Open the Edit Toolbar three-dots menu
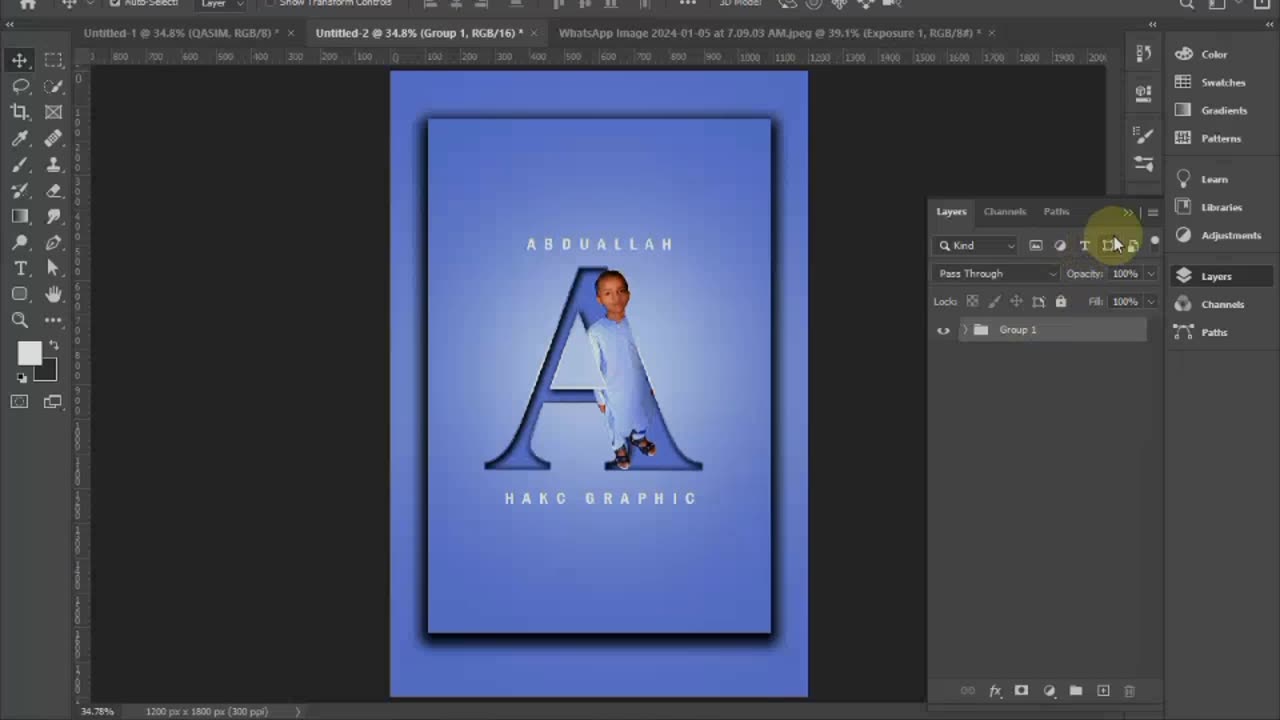The height and width of the screenshot is (720, 1280). pyautogui.click(x=54, y=320)
